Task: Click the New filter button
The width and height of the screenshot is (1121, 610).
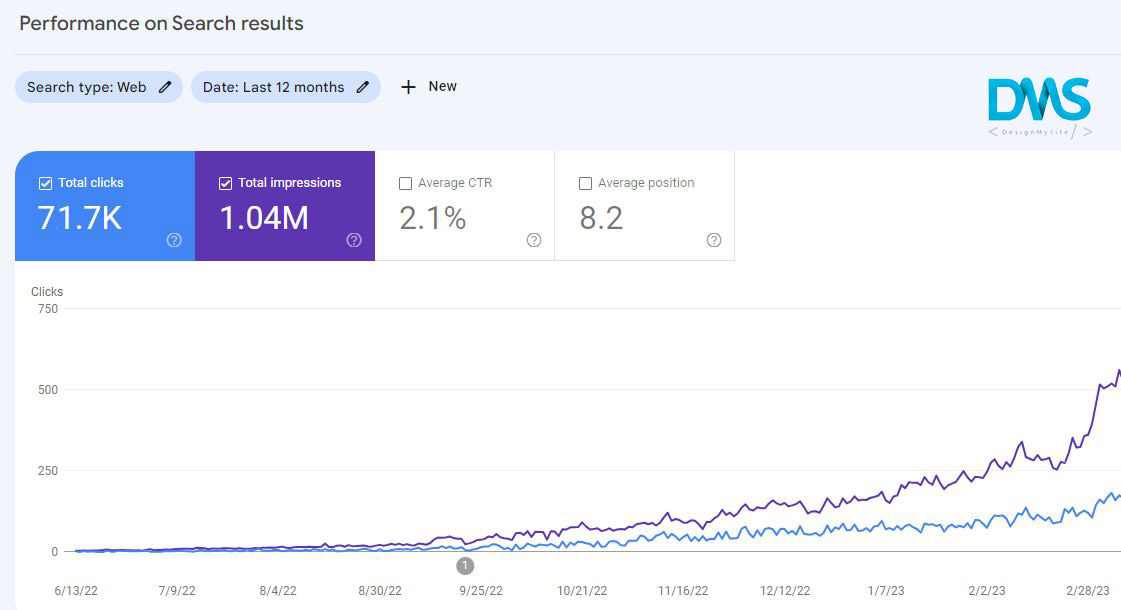Action: click(x=429, y=87)
